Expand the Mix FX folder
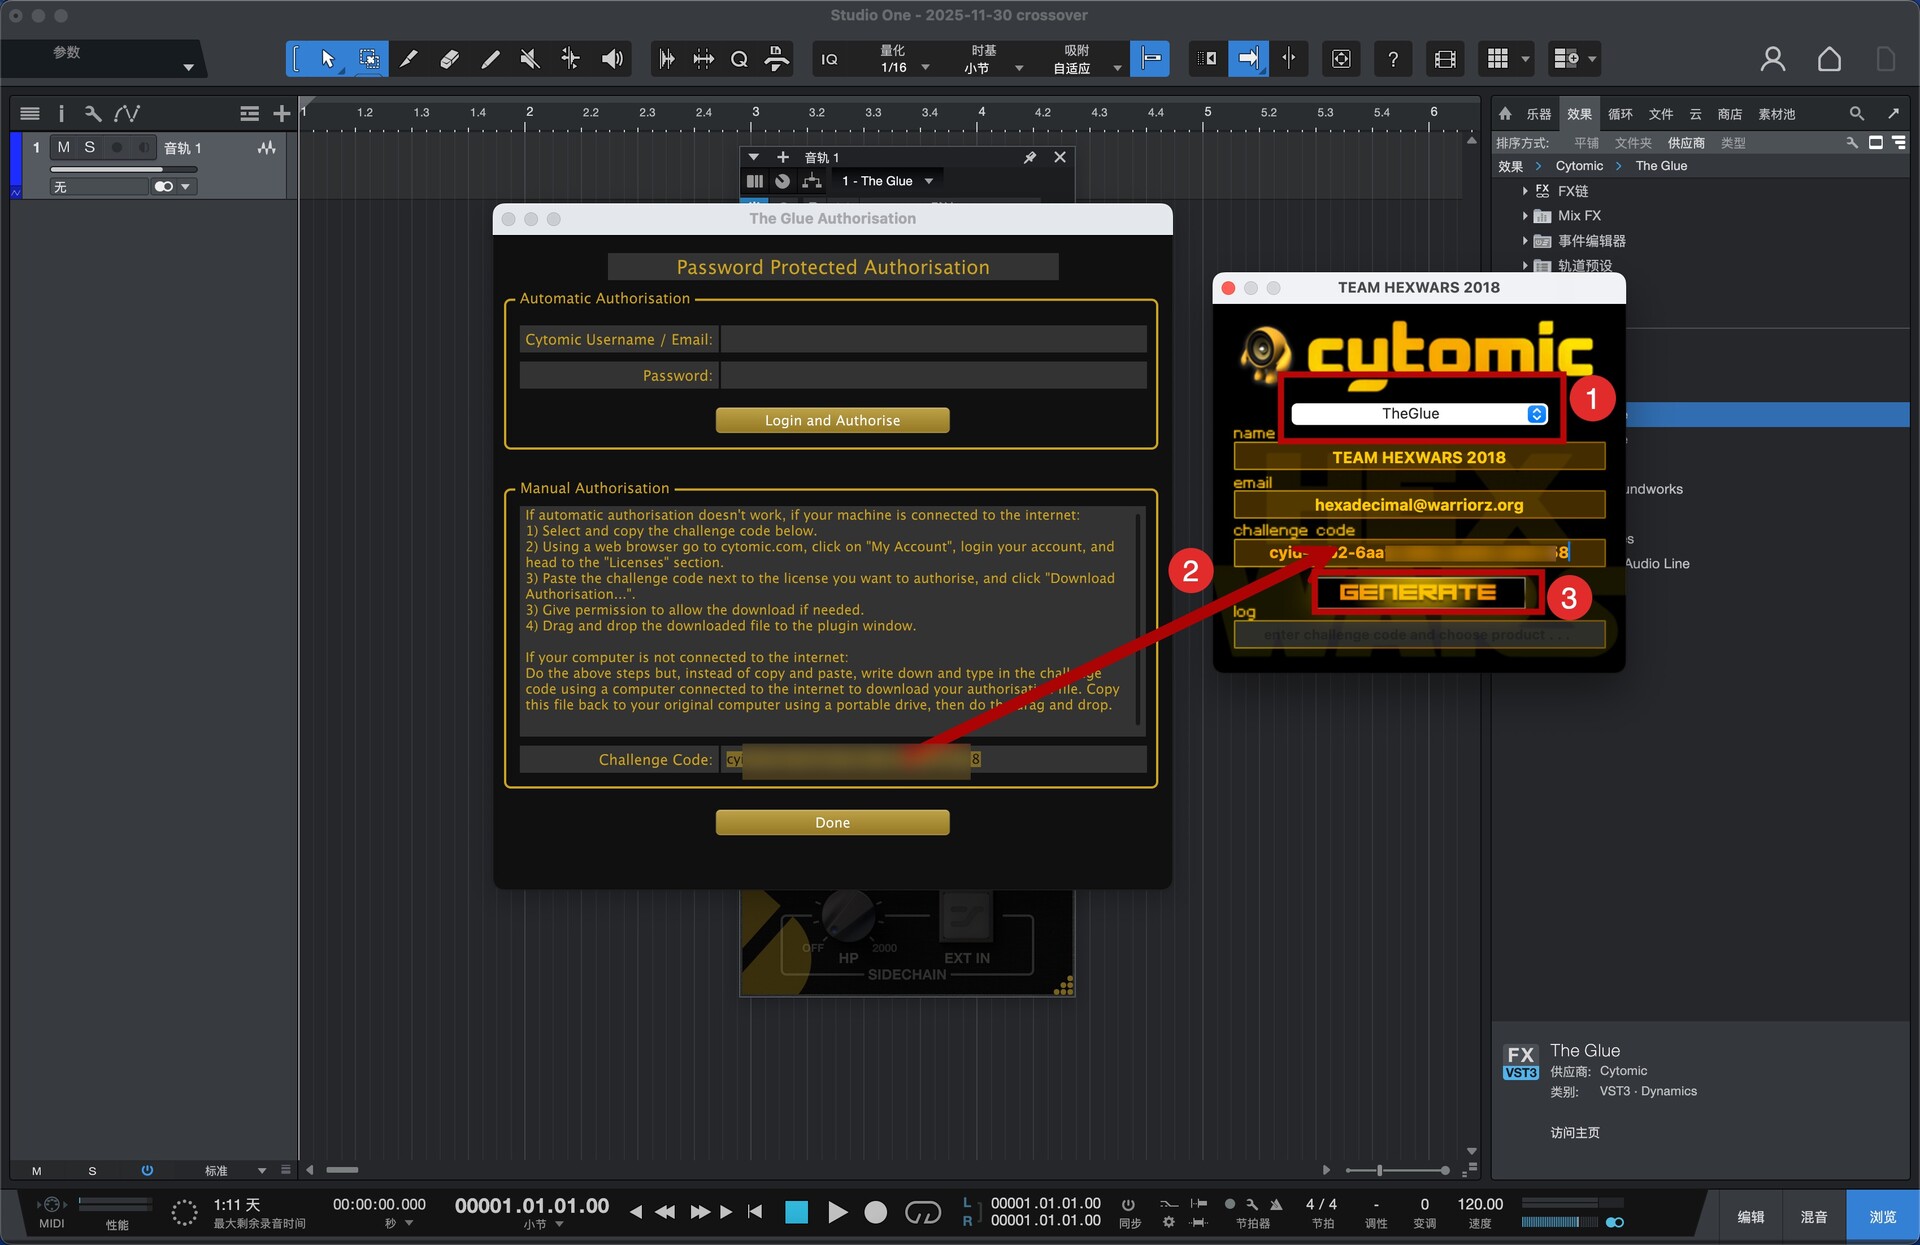 tap(1525, 216)
